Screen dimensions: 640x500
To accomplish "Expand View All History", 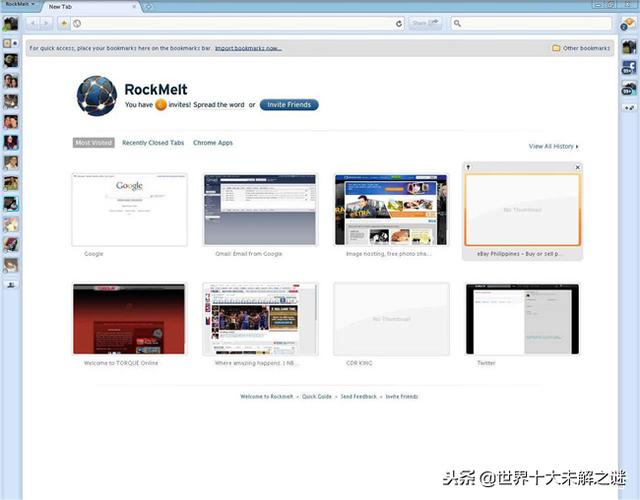I will (x=553, y=147).
